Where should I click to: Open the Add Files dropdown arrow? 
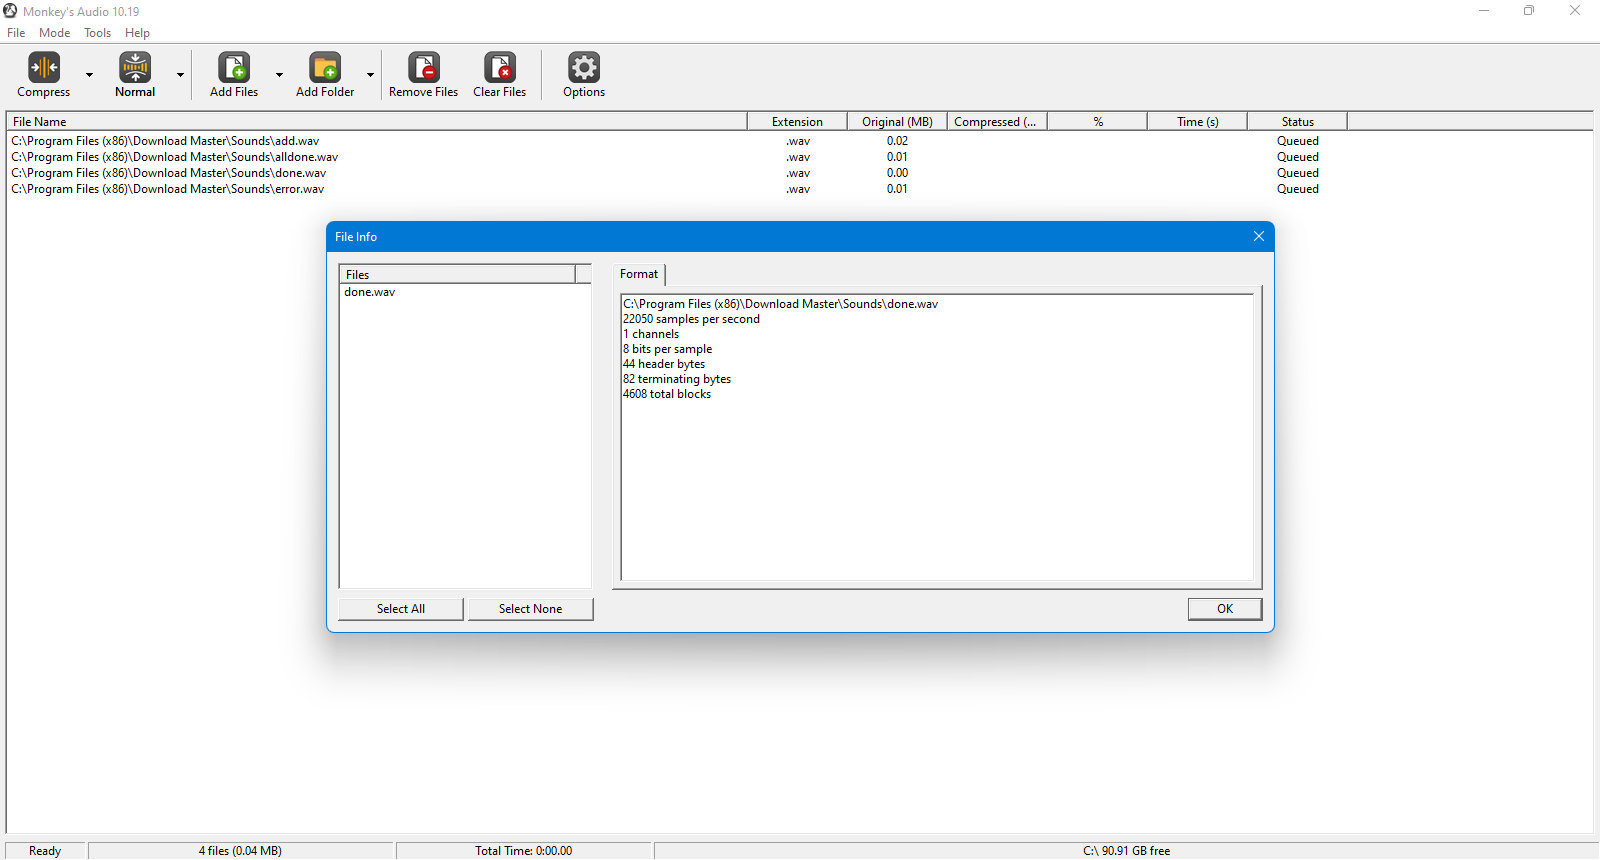(x=279, y=75)
